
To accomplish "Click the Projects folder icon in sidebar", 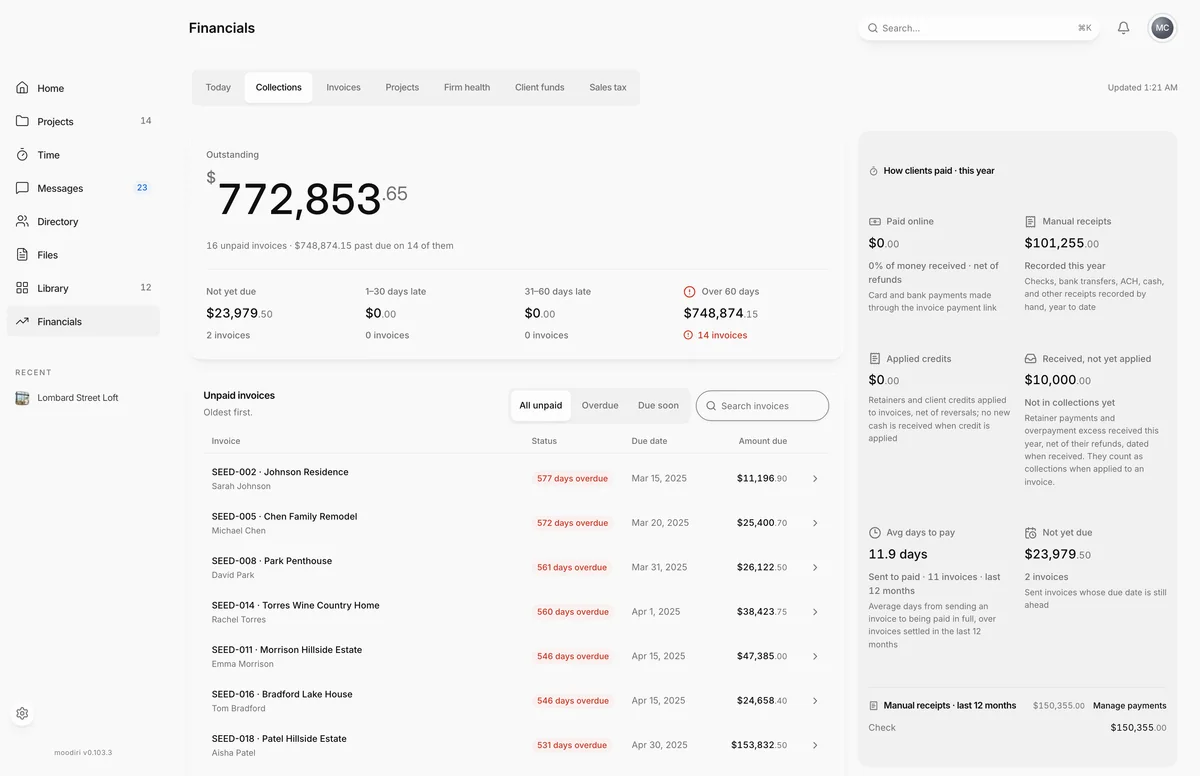I will [22, 121].
